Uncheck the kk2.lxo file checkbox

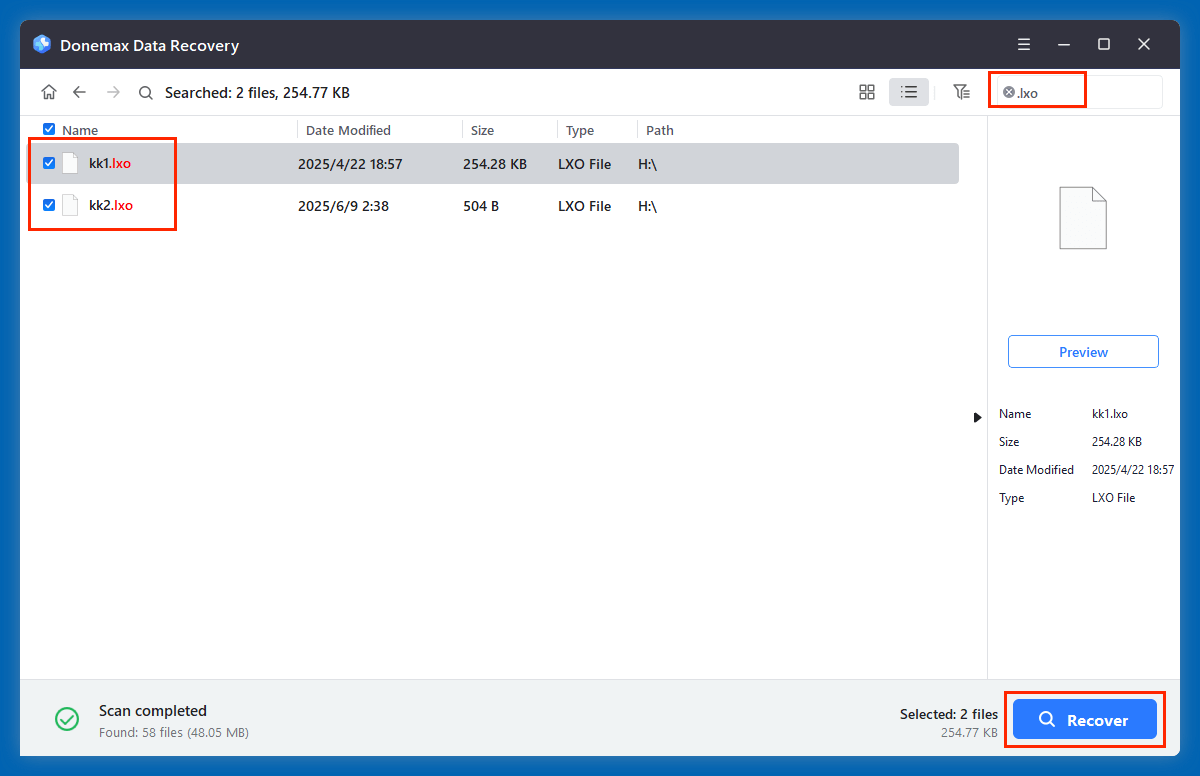click(49, 205)
